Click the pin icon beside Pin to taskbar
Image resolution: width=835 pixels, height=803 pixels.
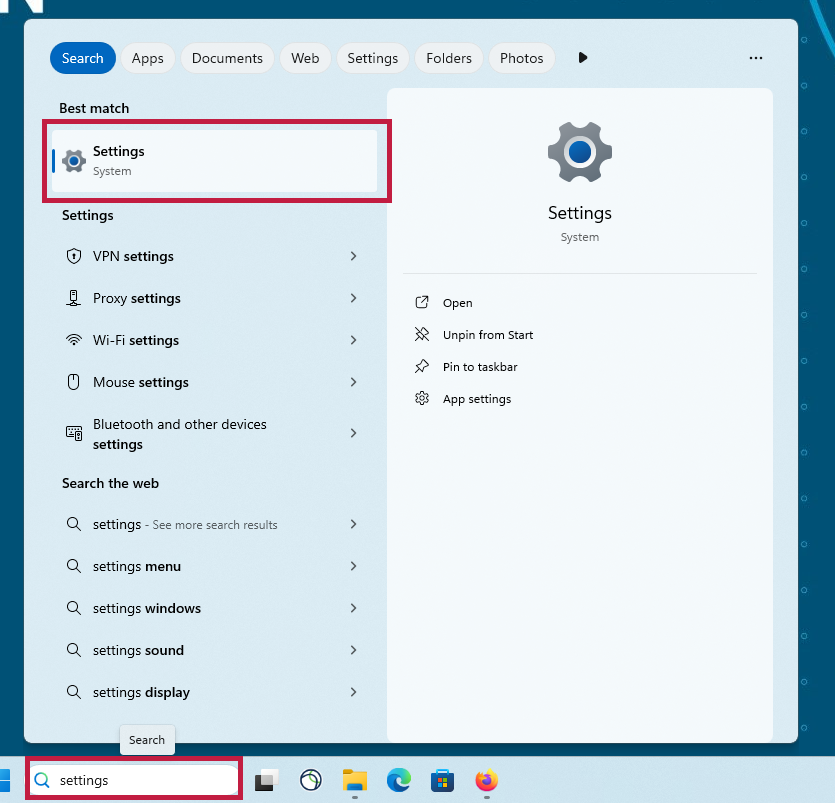pyautogui.click(x=422, y=366)
